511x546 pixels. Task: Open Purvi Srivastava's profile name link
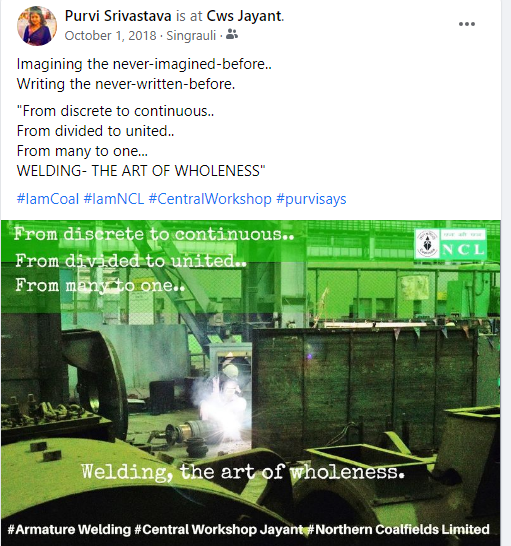118,16
